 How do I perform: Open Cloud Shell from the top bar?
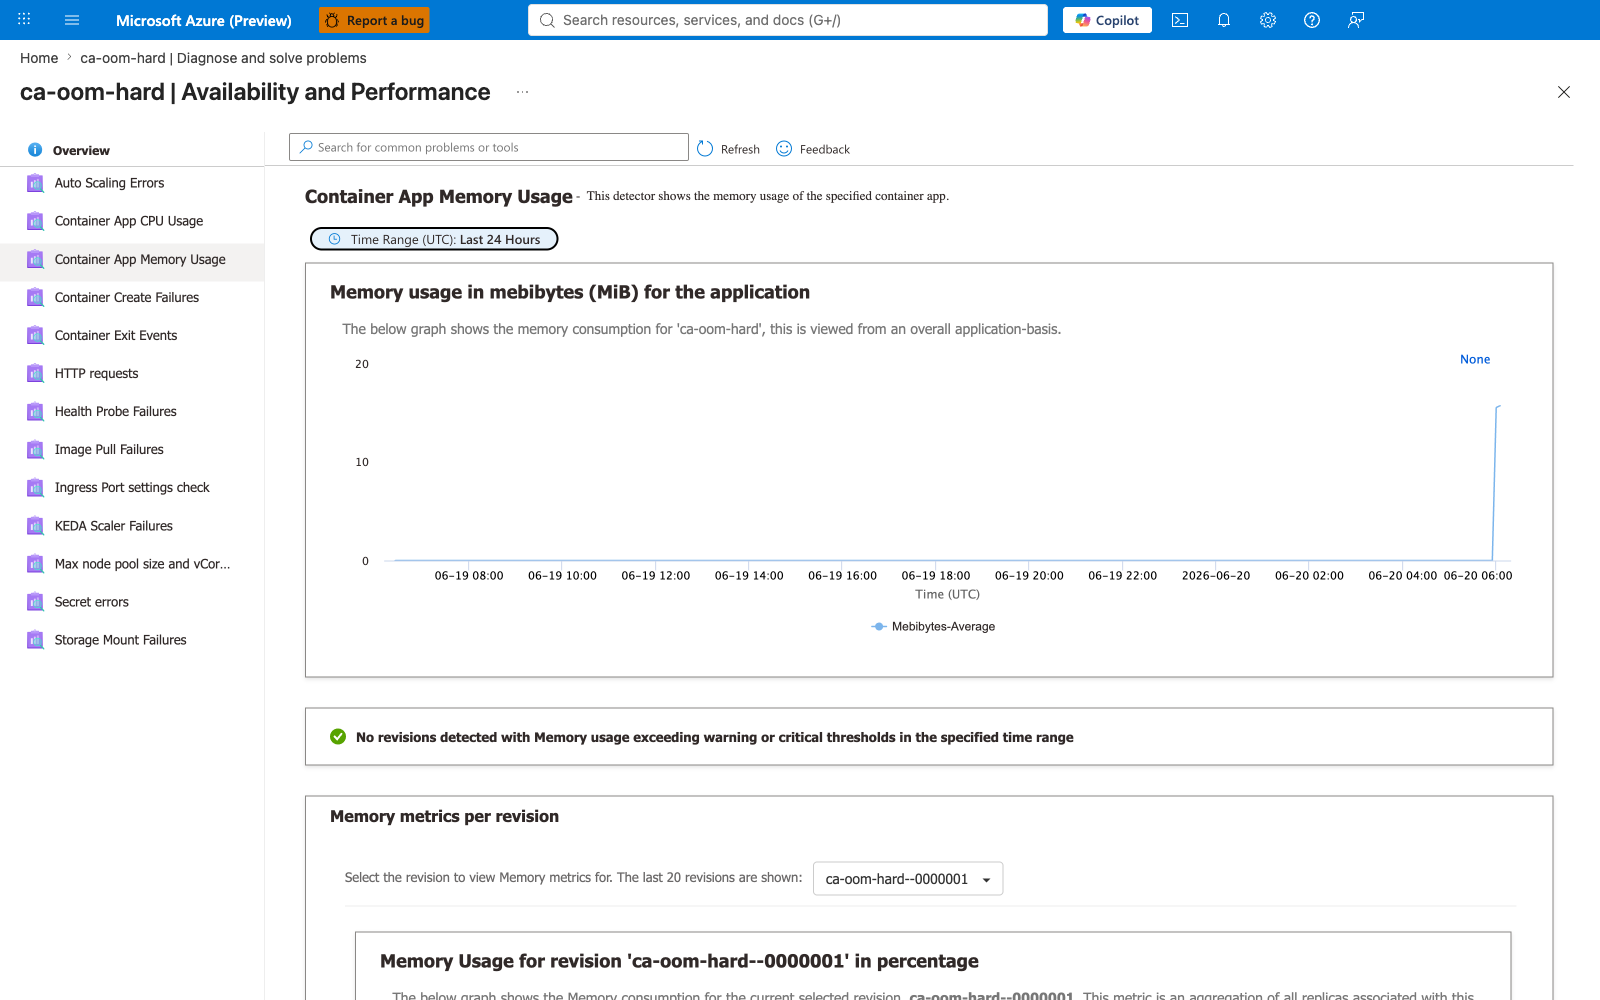[x=1180, y=20]
